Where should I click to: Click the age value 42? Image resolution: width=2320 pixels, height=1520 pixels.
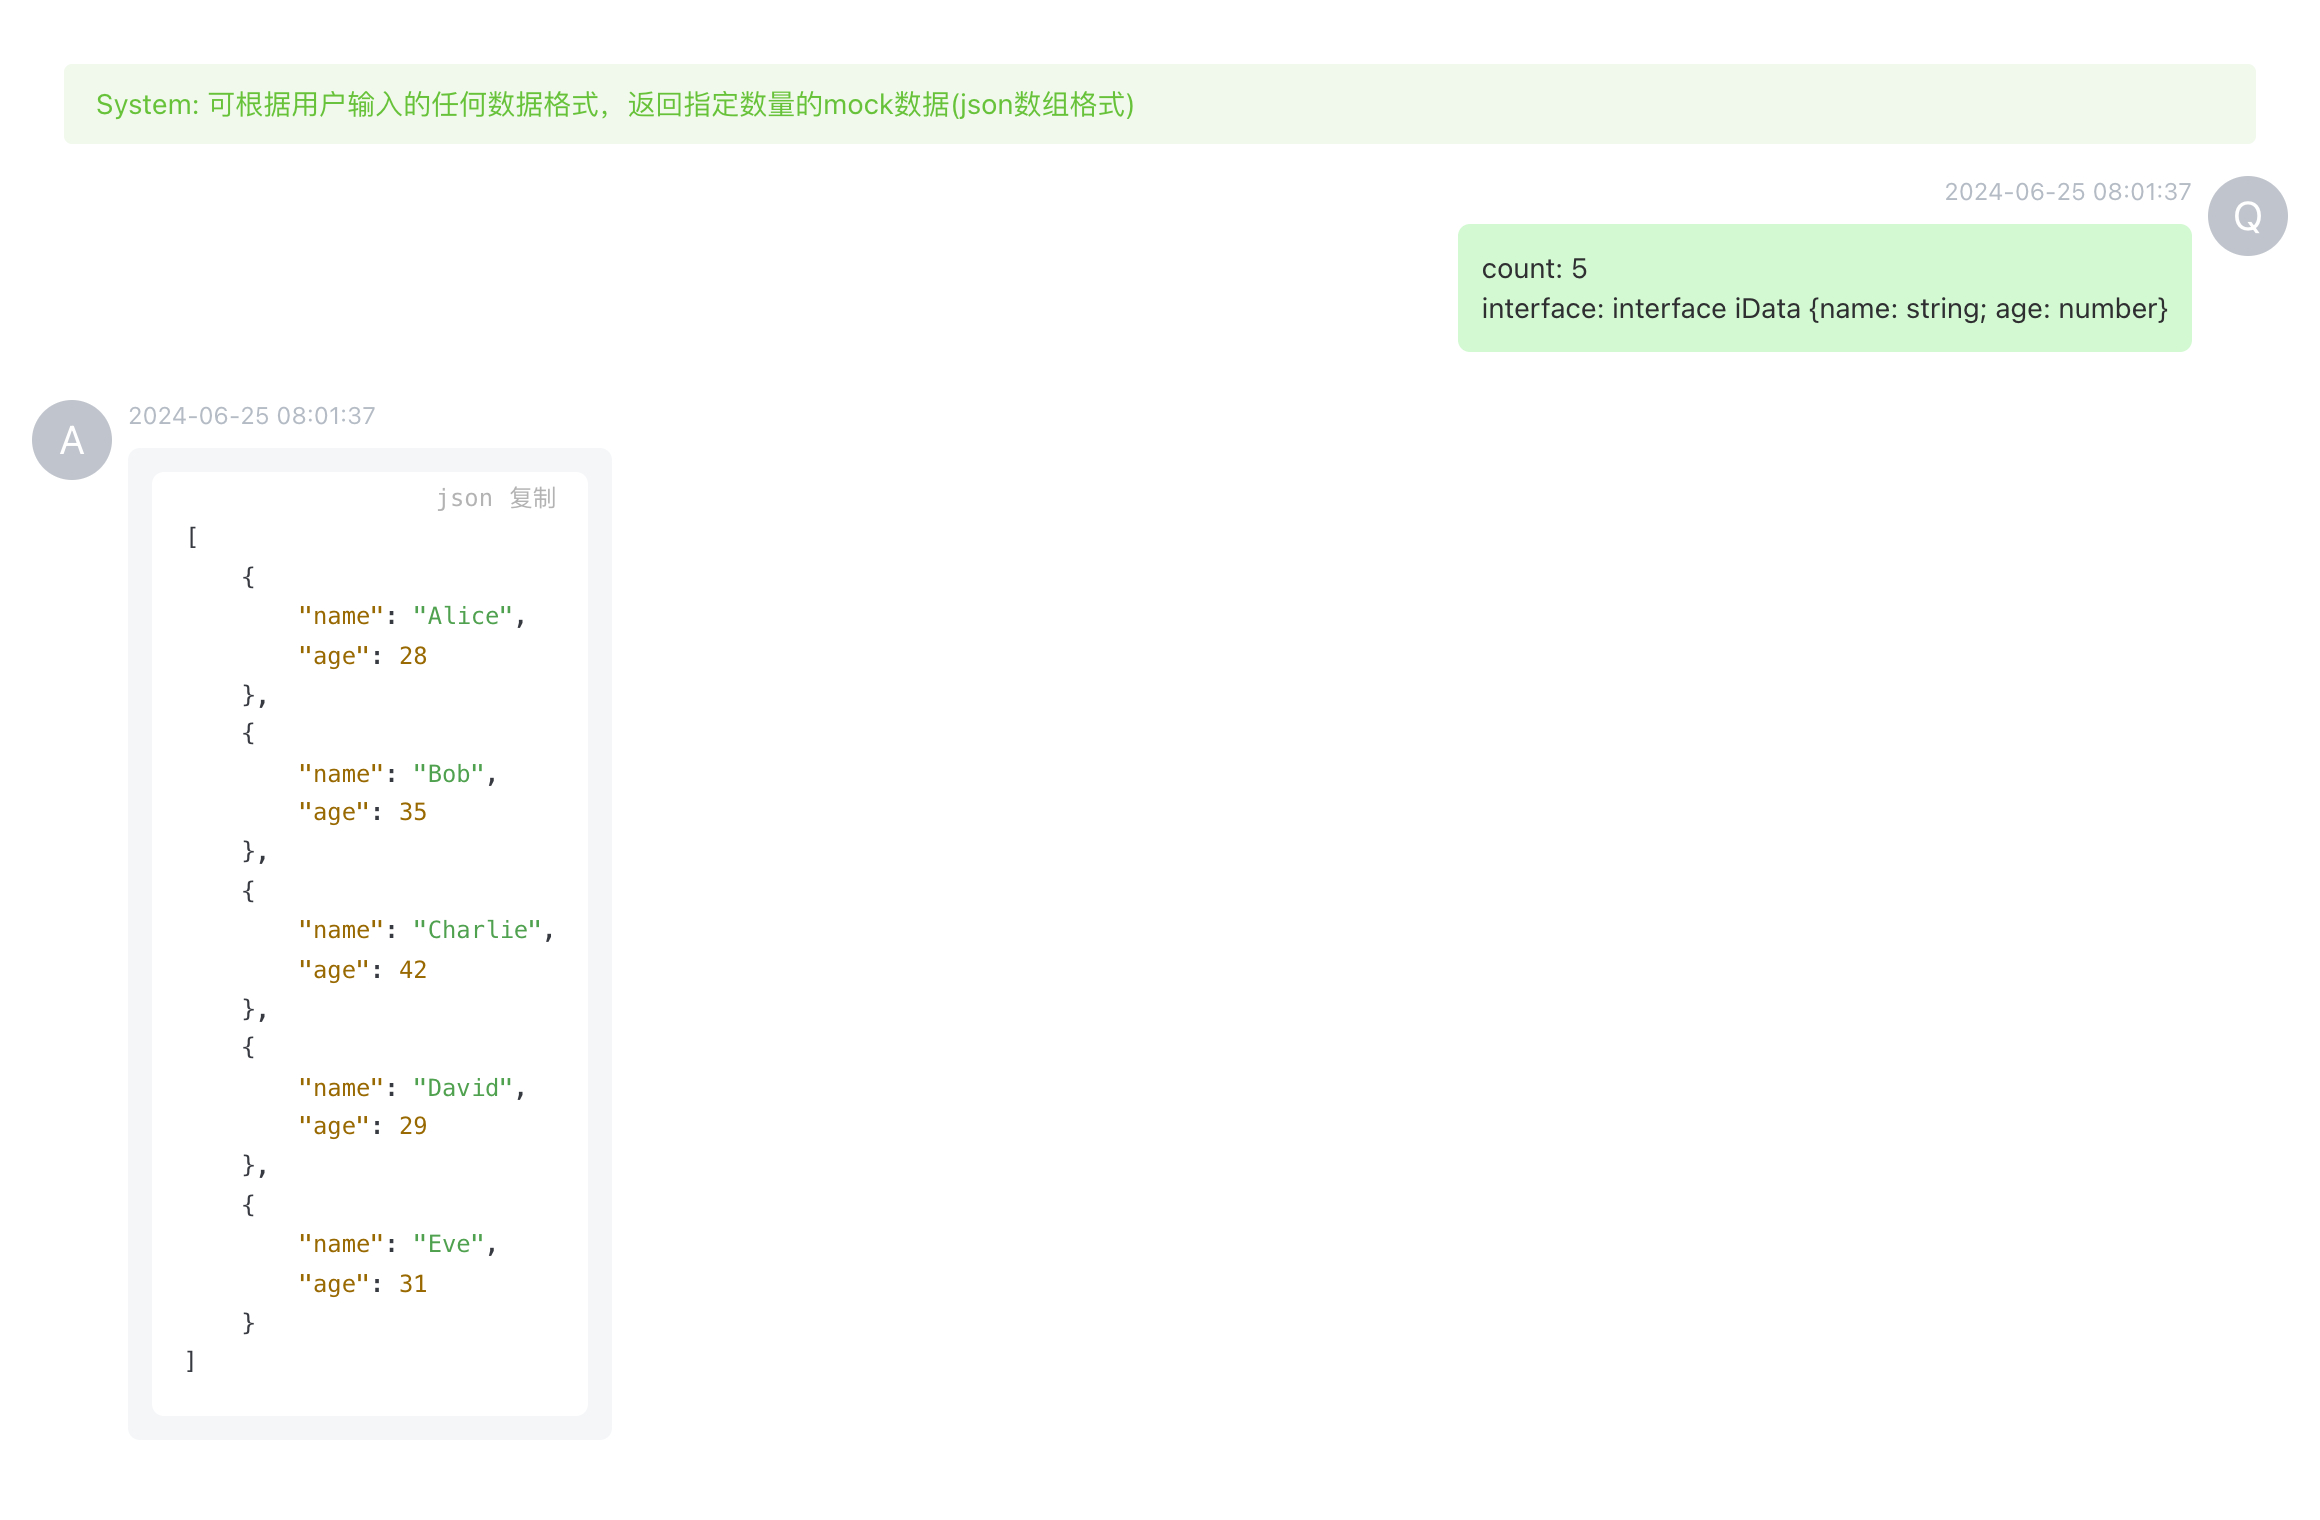pyautogui.click(x=413, y=970)
